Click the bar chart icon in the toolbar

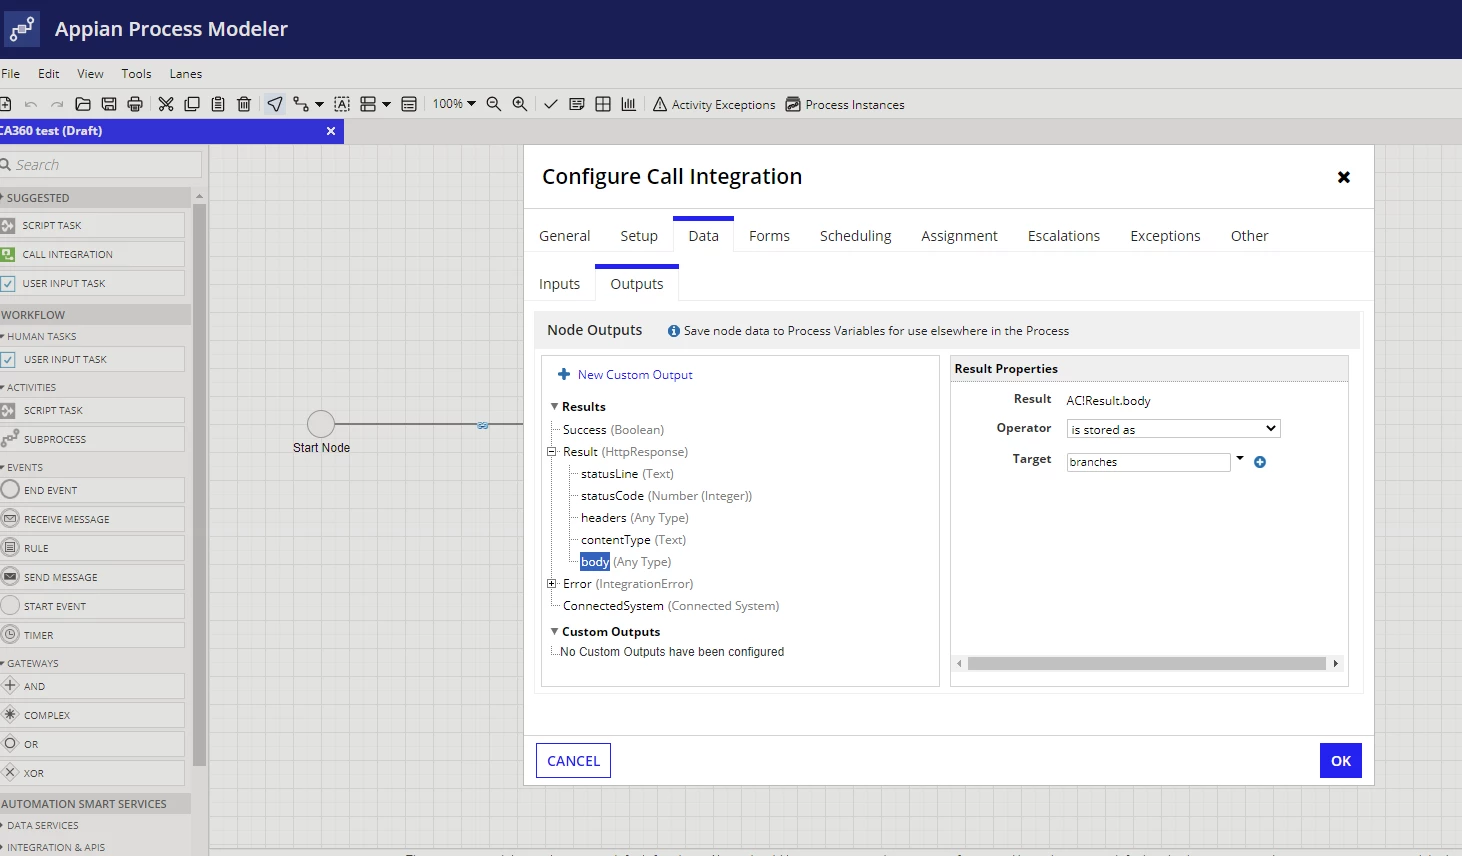click(629, 104)
